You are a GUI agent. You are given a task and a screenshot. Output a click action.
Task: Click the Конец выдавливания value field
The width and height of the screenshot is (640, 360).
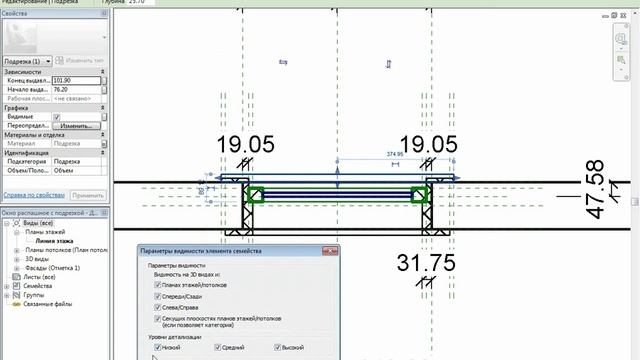click(76, 81)
